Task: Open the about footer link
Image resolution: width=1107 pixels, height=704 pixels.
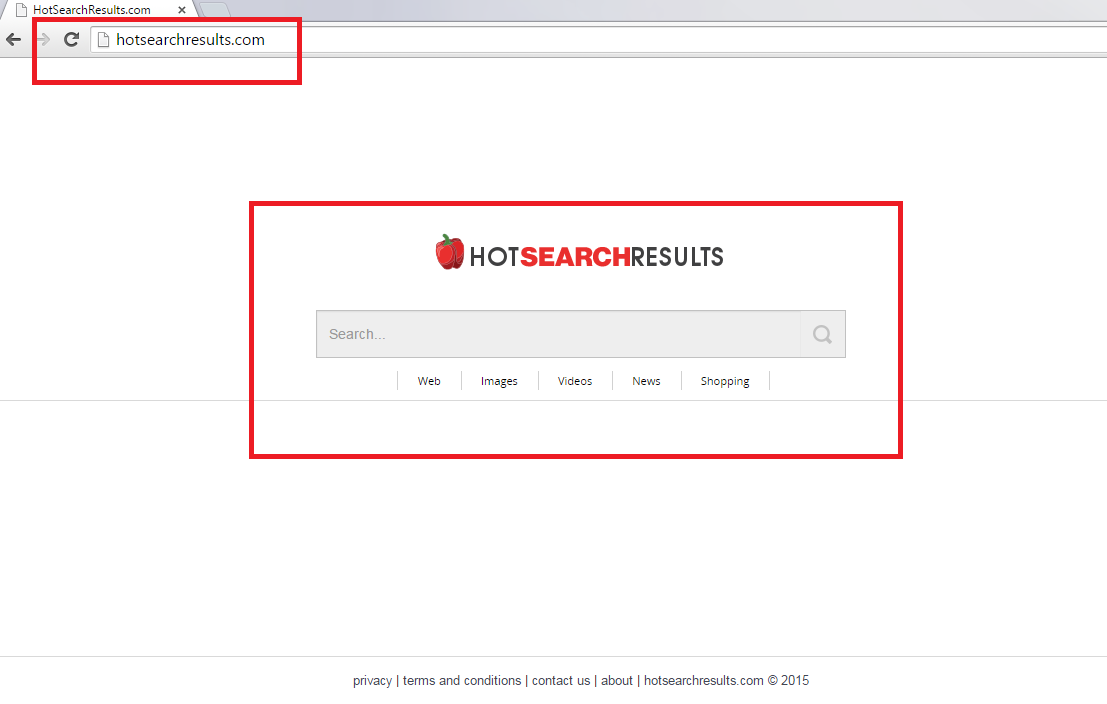Action: click(616, 681)
